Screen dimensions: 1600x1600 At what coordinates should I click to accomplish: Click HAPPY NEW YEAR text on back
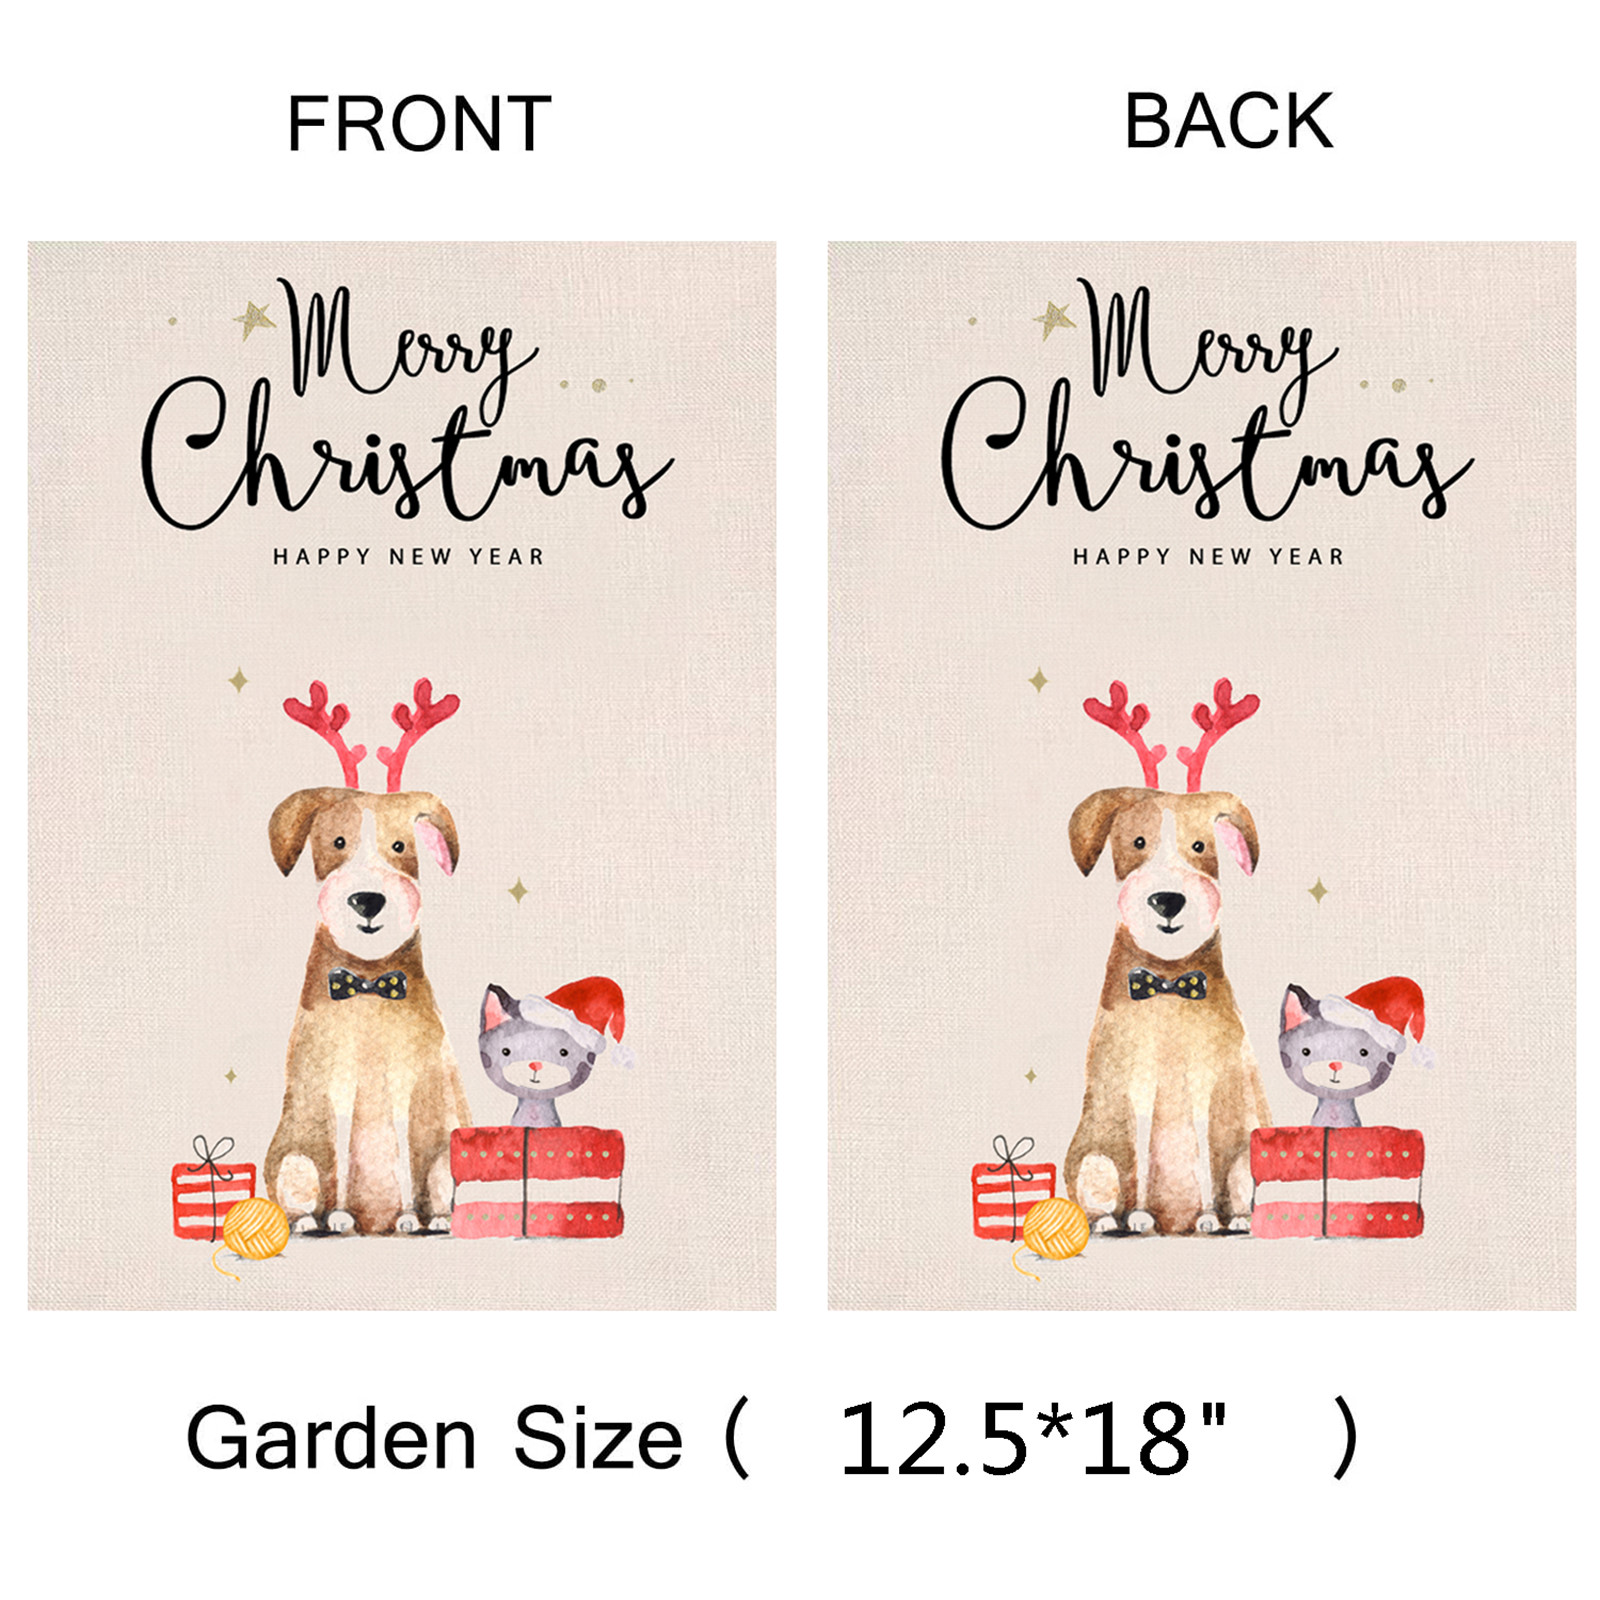click(1208, 556)
